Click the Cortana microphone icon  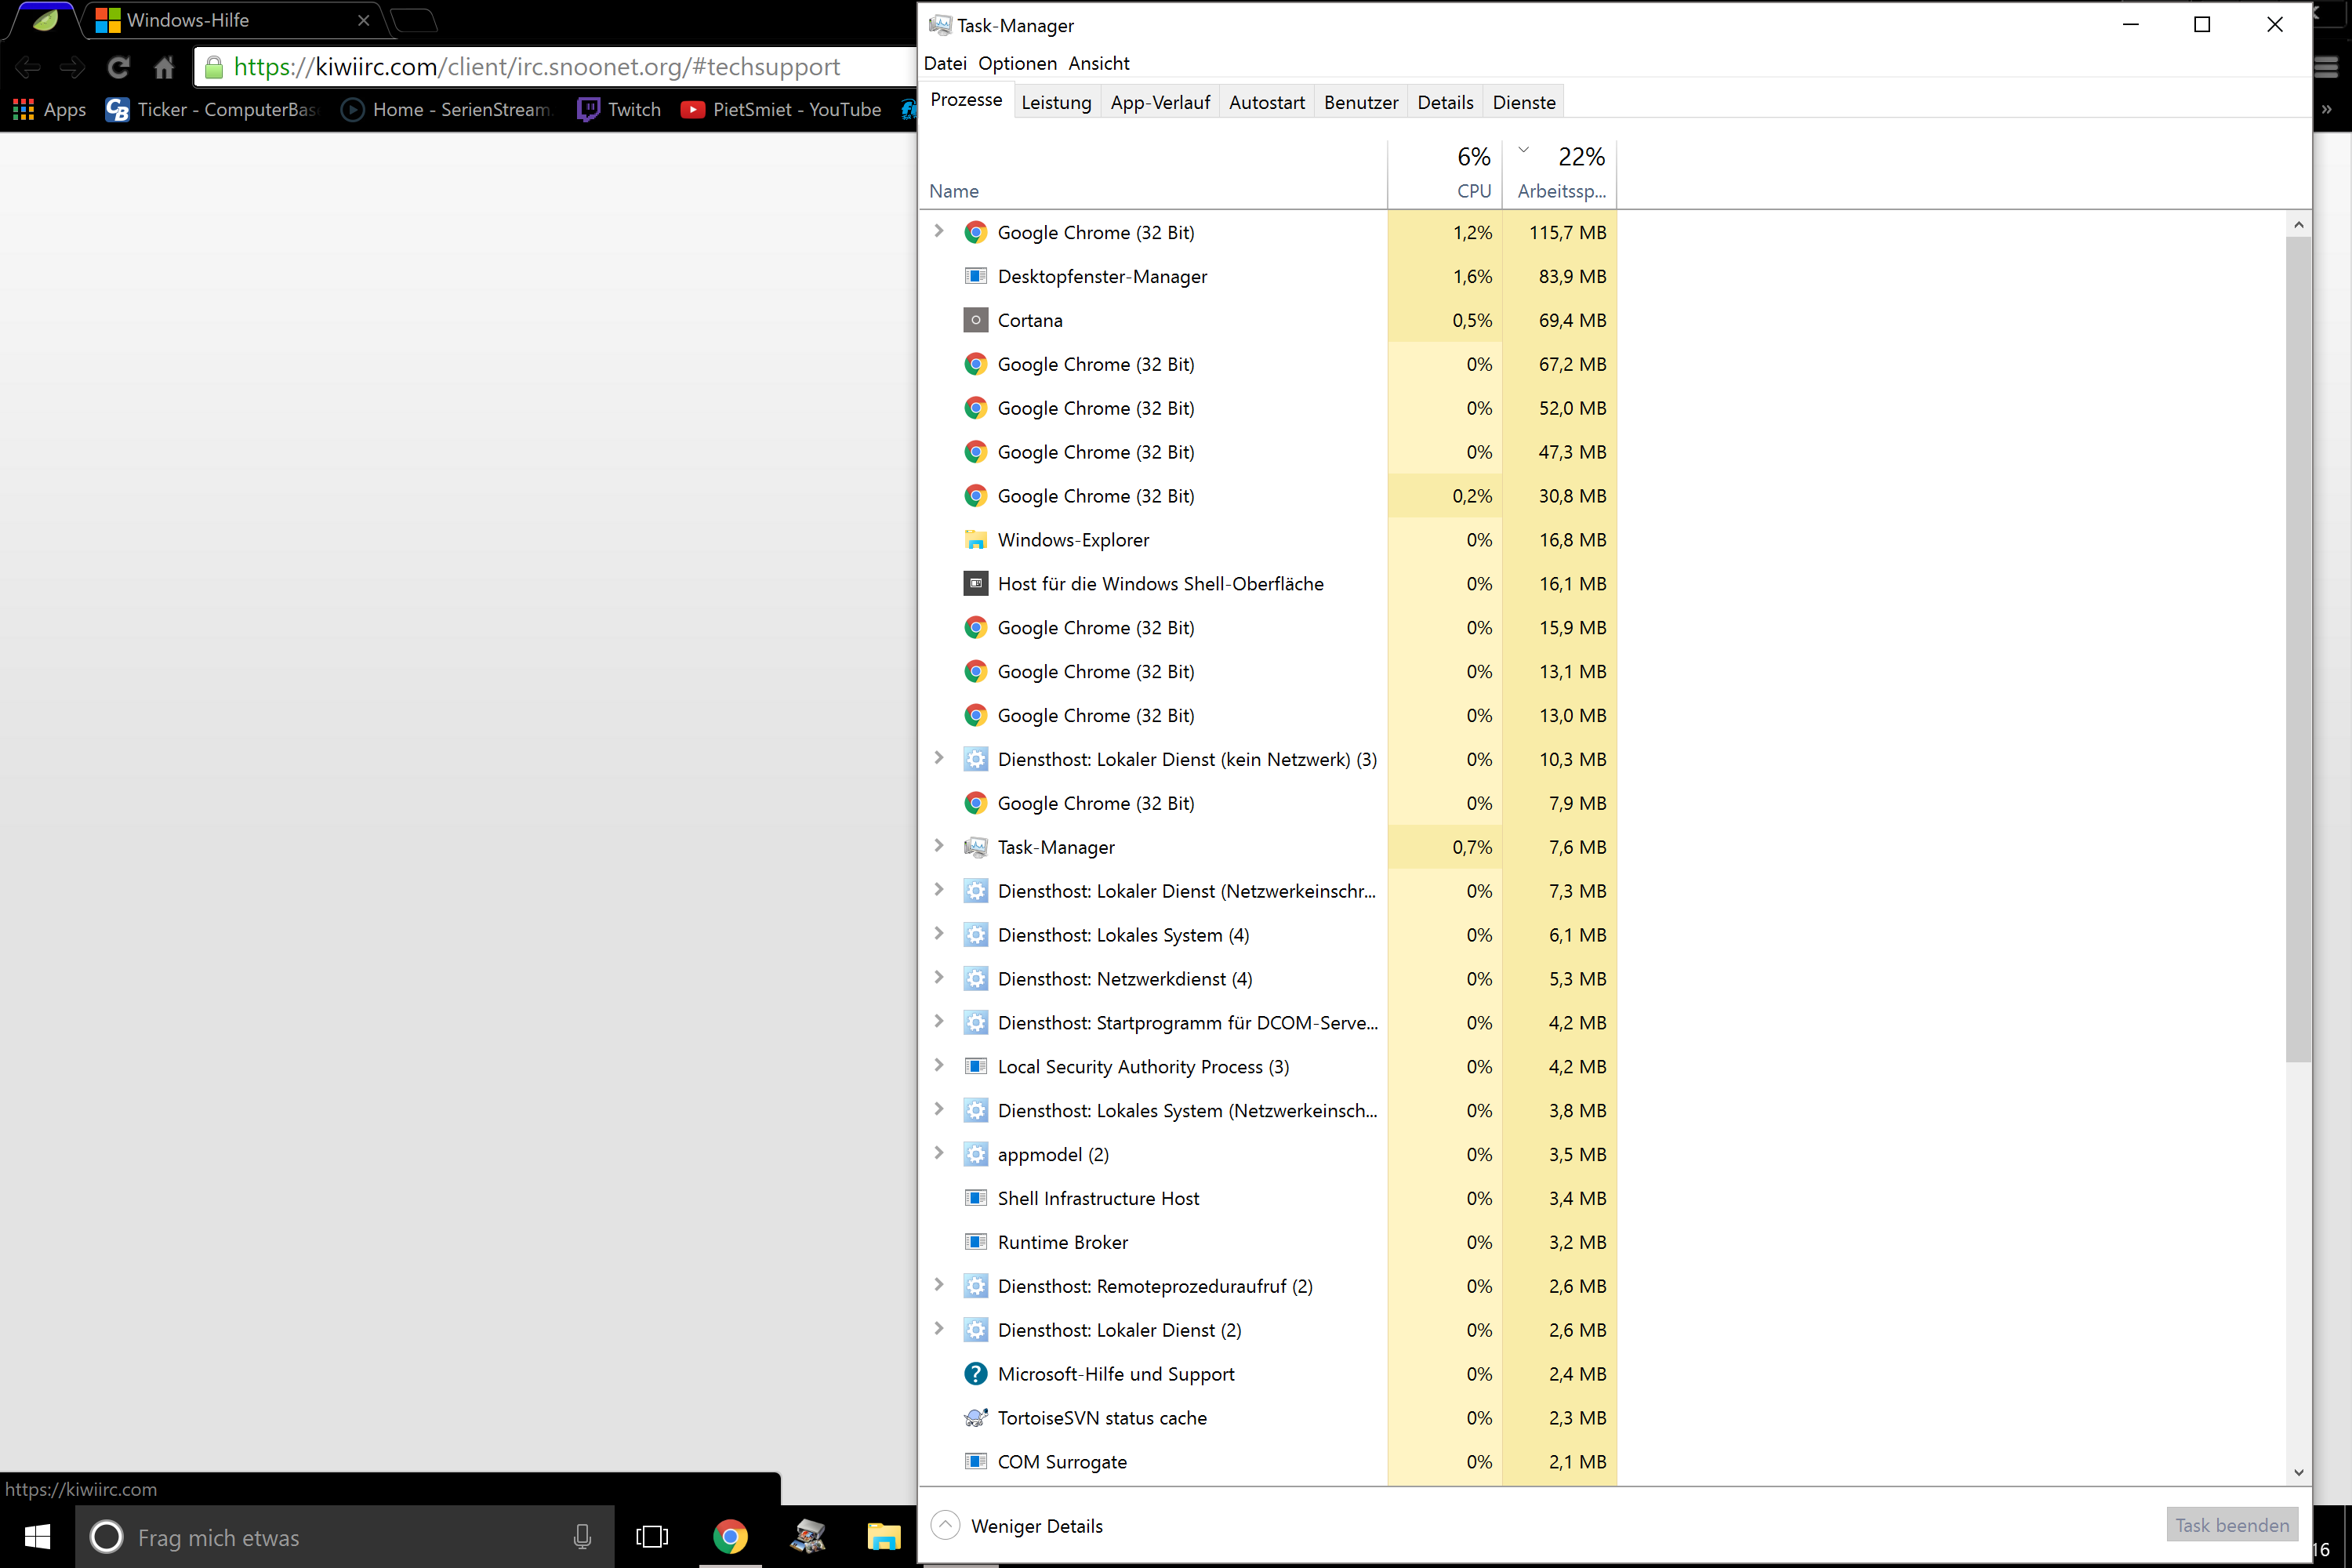[582, 1537]
